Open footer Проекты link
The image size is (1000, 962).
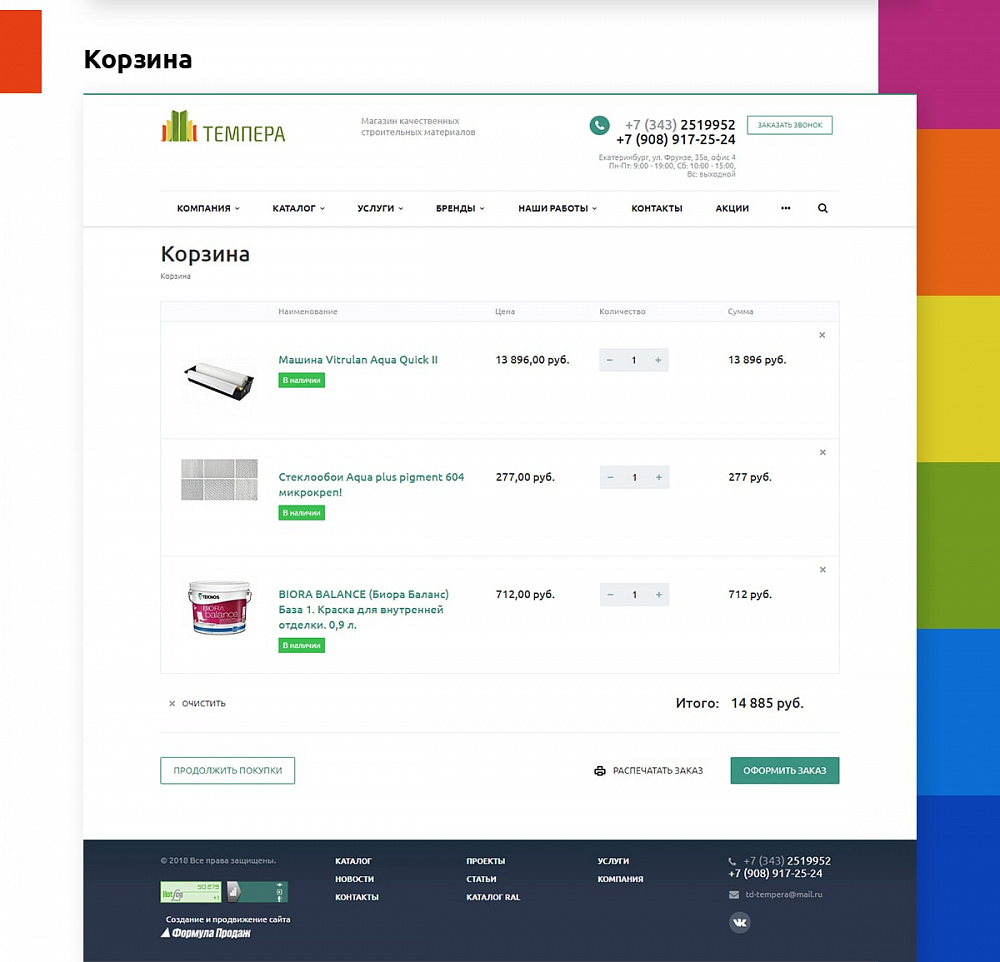pos(485,861)
